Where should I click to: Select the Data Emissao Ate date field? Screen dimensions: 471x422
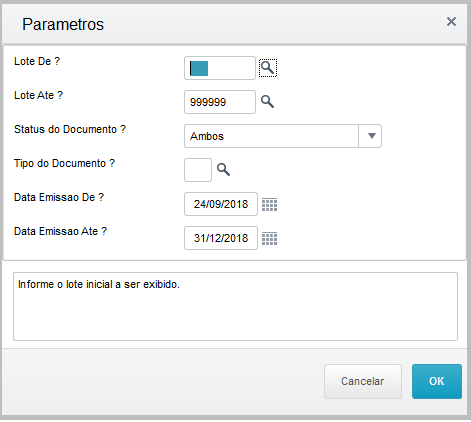(x=221, y=238)
